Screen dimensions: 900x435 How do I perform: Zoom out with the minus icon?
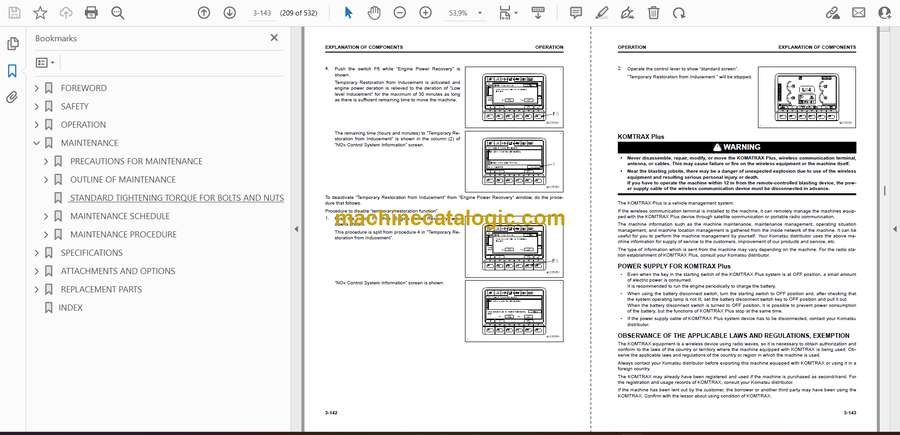pyautogui.click(x=400, y=13)
